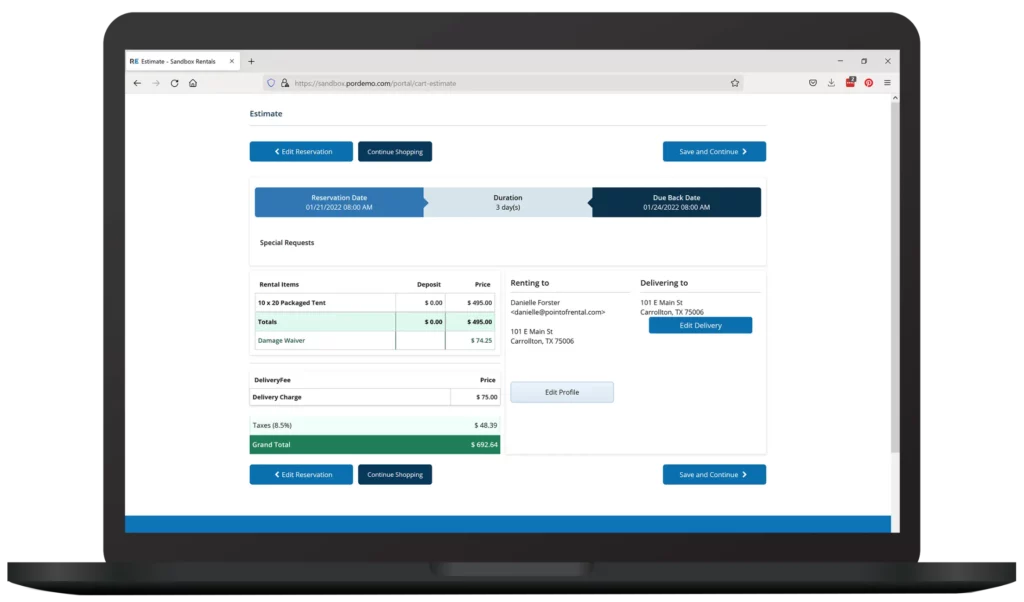Viewport: 1024px width, 602px height.
Task: Click the scrollbar up arrow
Action: coord(895,98)
